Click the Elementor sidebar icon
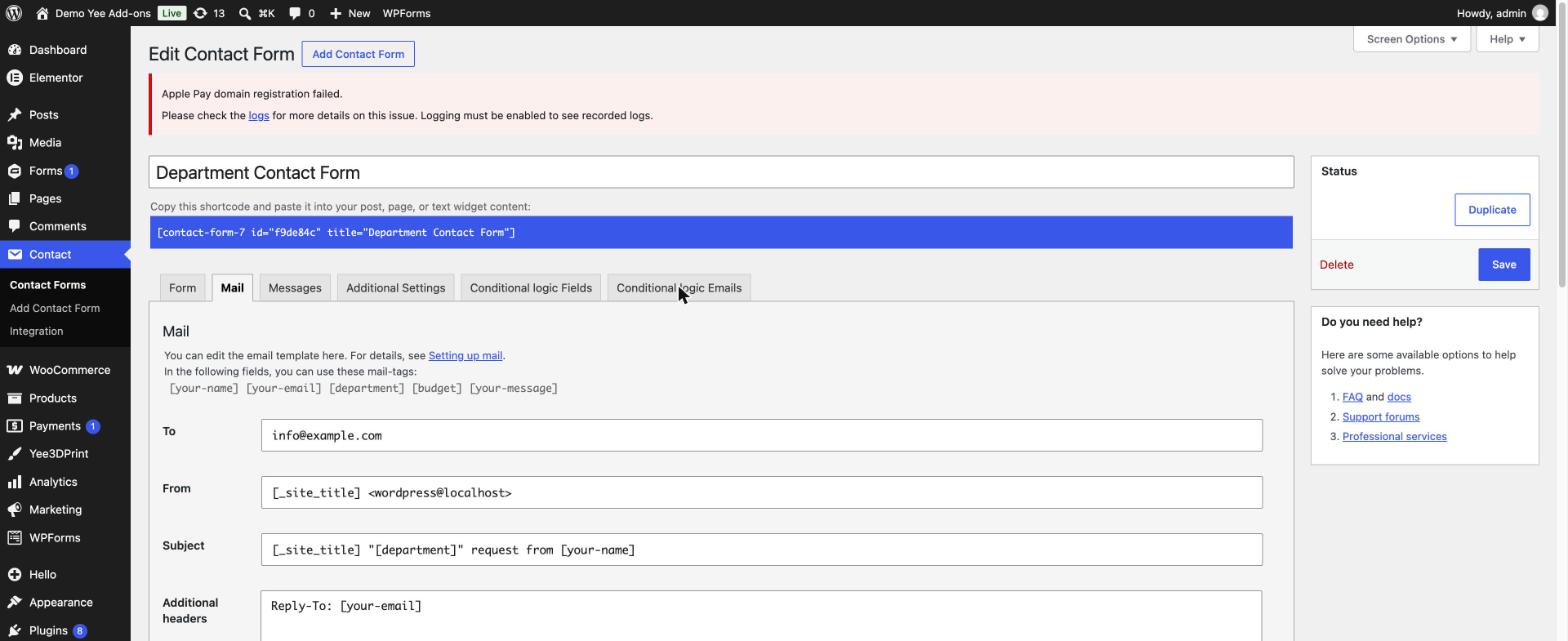1568x641 pixels. click(x=14, y=78)
